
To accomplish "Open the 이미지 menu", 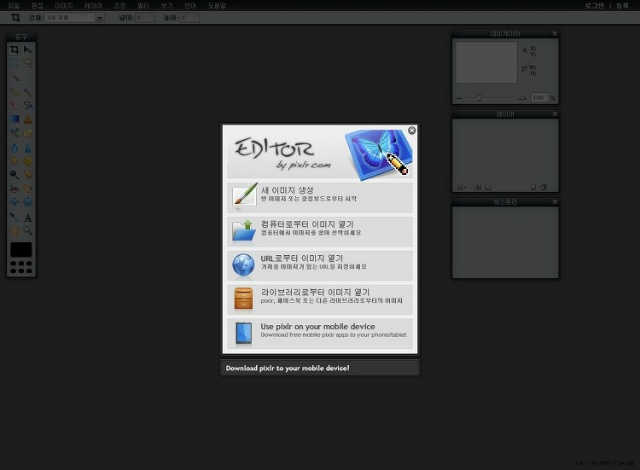I will (x=63, y=6).
